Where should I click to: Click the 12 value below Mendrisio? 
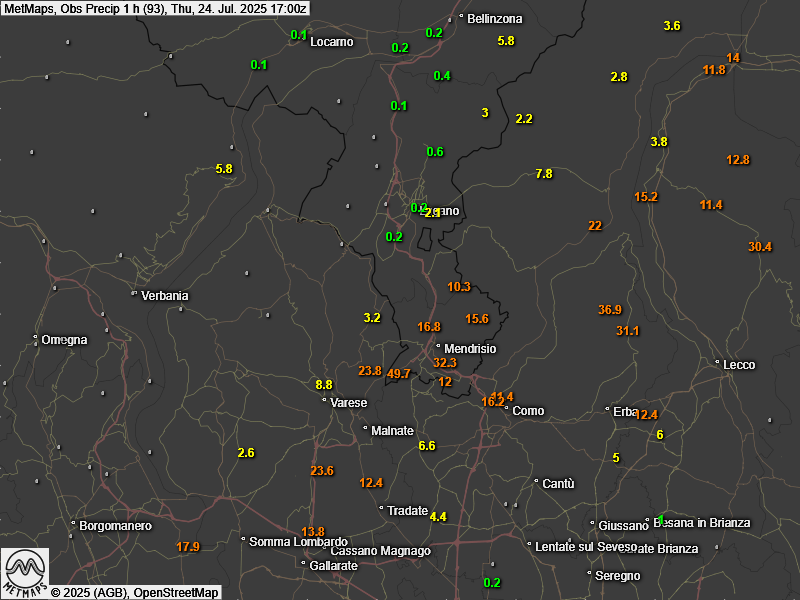point(445,382)
